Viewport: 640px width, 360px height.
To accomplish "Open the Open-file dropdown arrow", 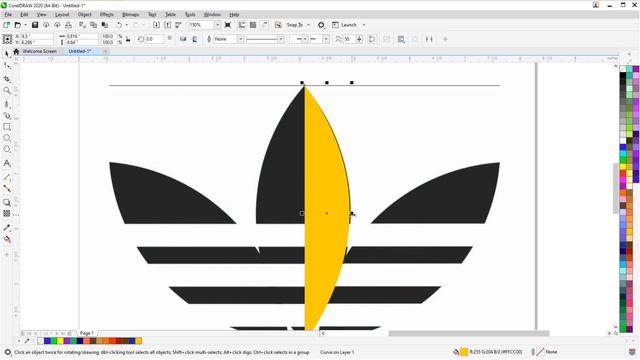I will (25, 25).
